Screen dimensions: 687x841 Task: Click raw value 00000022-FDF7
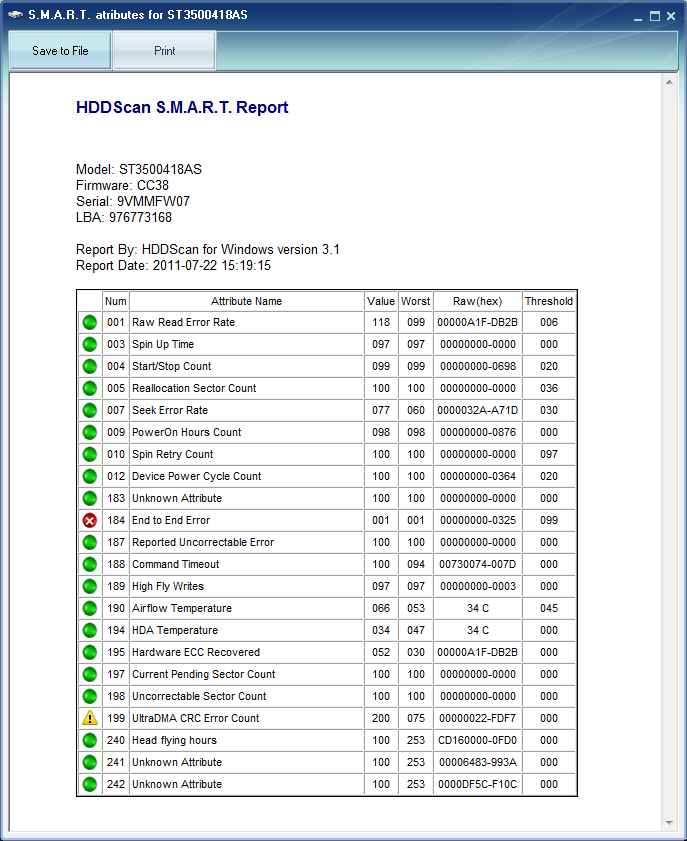point(477,718)
